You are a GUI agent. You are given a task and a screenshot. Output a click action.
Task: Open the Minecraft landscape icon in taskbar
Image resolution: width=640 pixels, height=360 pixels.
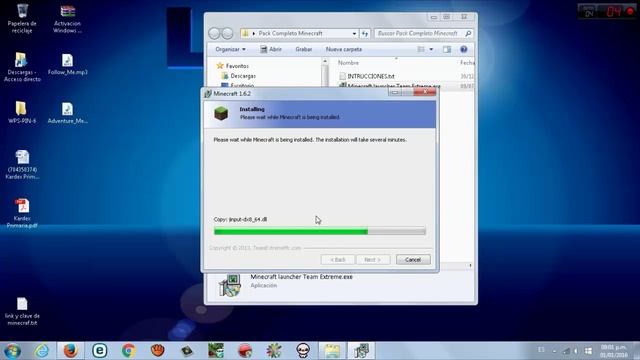click(216, 351)
